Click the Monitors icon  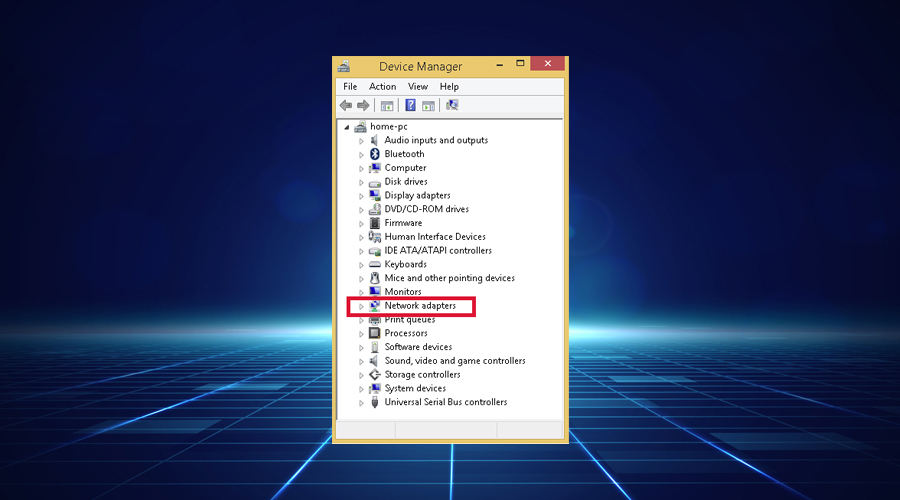pyautogui.click(x=374, y=292)
